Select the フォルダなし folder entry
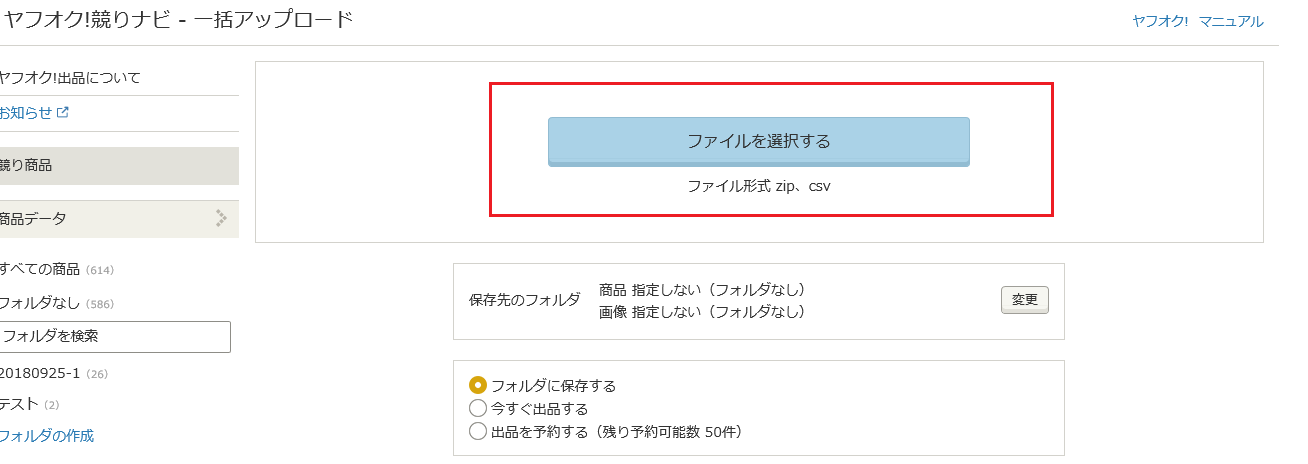The height and width of the screenshot is (464, 1308). click(40, 303)
